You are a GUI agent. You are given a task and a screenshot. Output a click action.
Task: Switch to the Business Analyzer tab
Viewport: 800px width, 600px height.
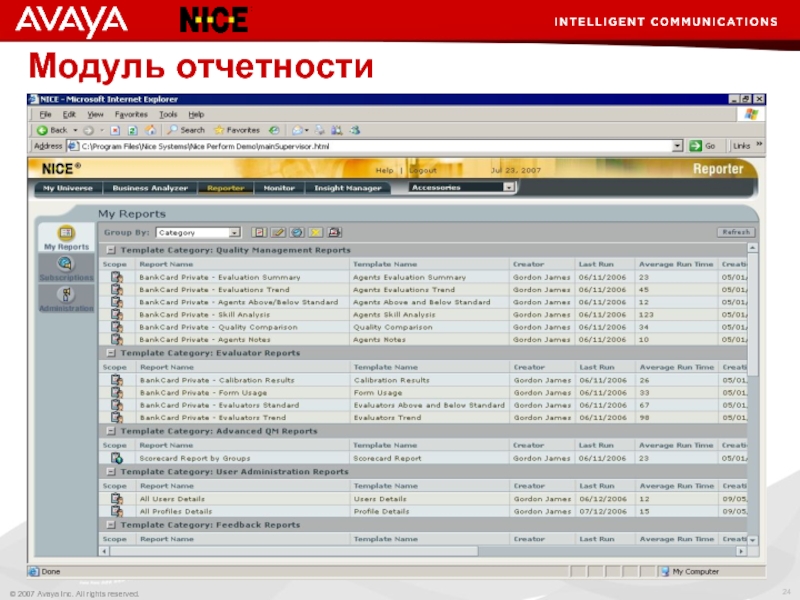coord(150,187)
